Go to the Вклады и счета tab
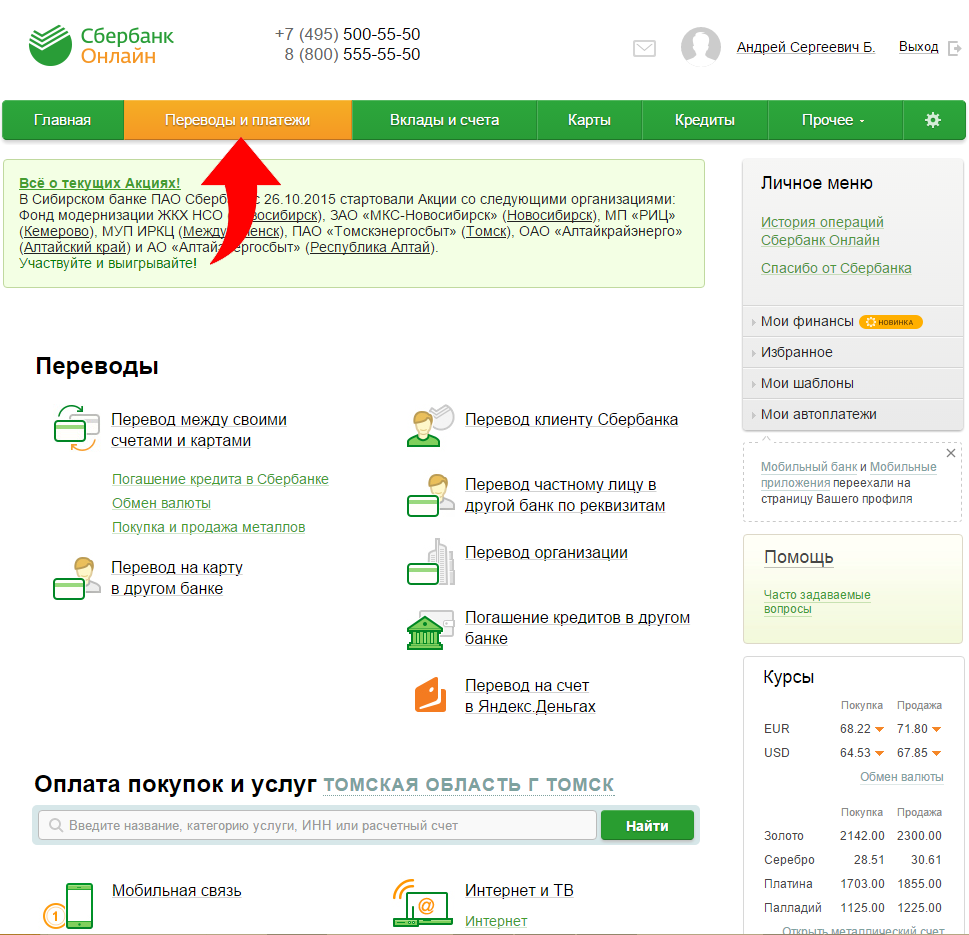Screen dimensions: 969x935 click(444, 120)
